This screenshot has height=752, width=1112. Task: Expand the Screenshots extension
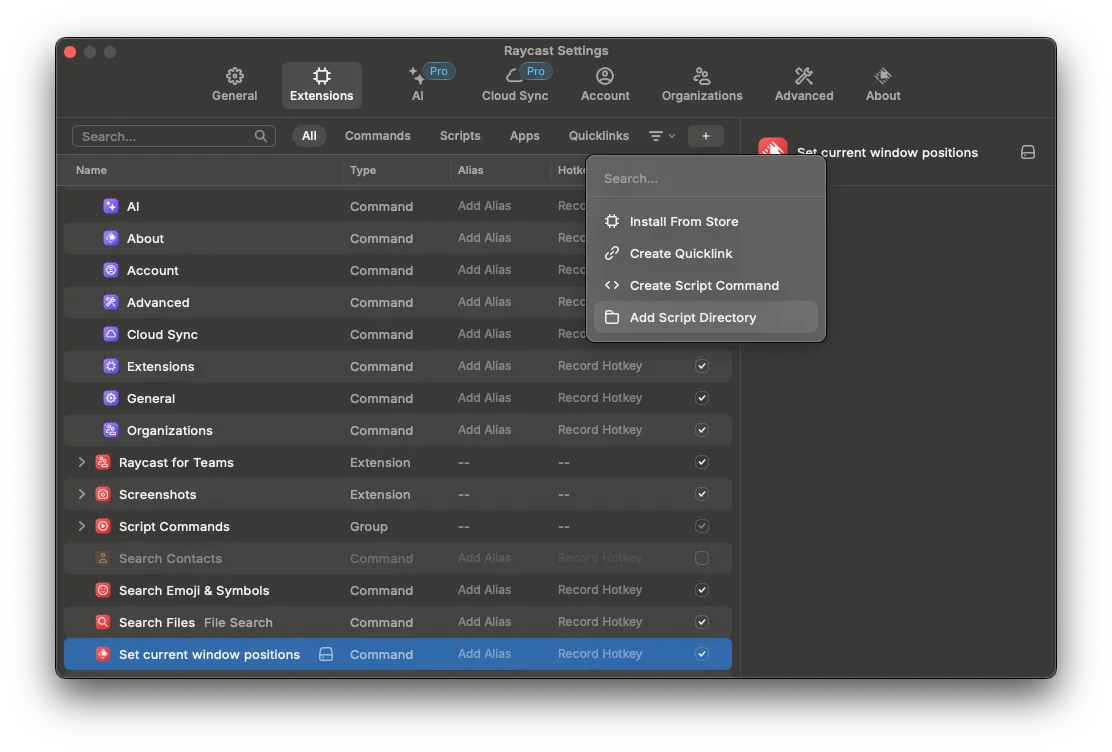pos(82,494)
